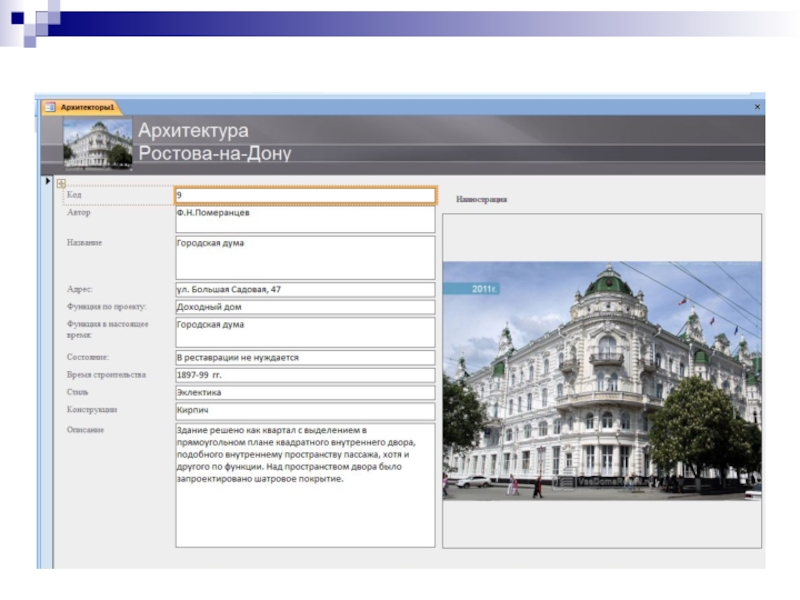Click the Состояние field value
The height and width of the screenshot is (600, 800).
305,357
